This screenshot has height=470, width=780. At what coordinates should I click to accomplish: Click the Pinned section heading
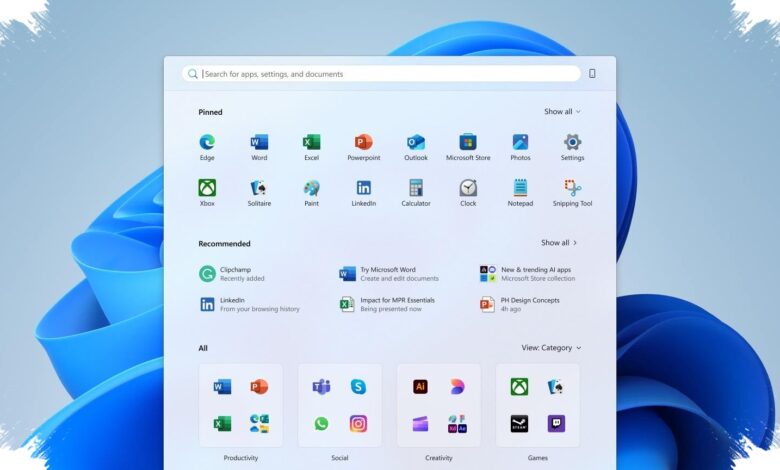point(210,112)
